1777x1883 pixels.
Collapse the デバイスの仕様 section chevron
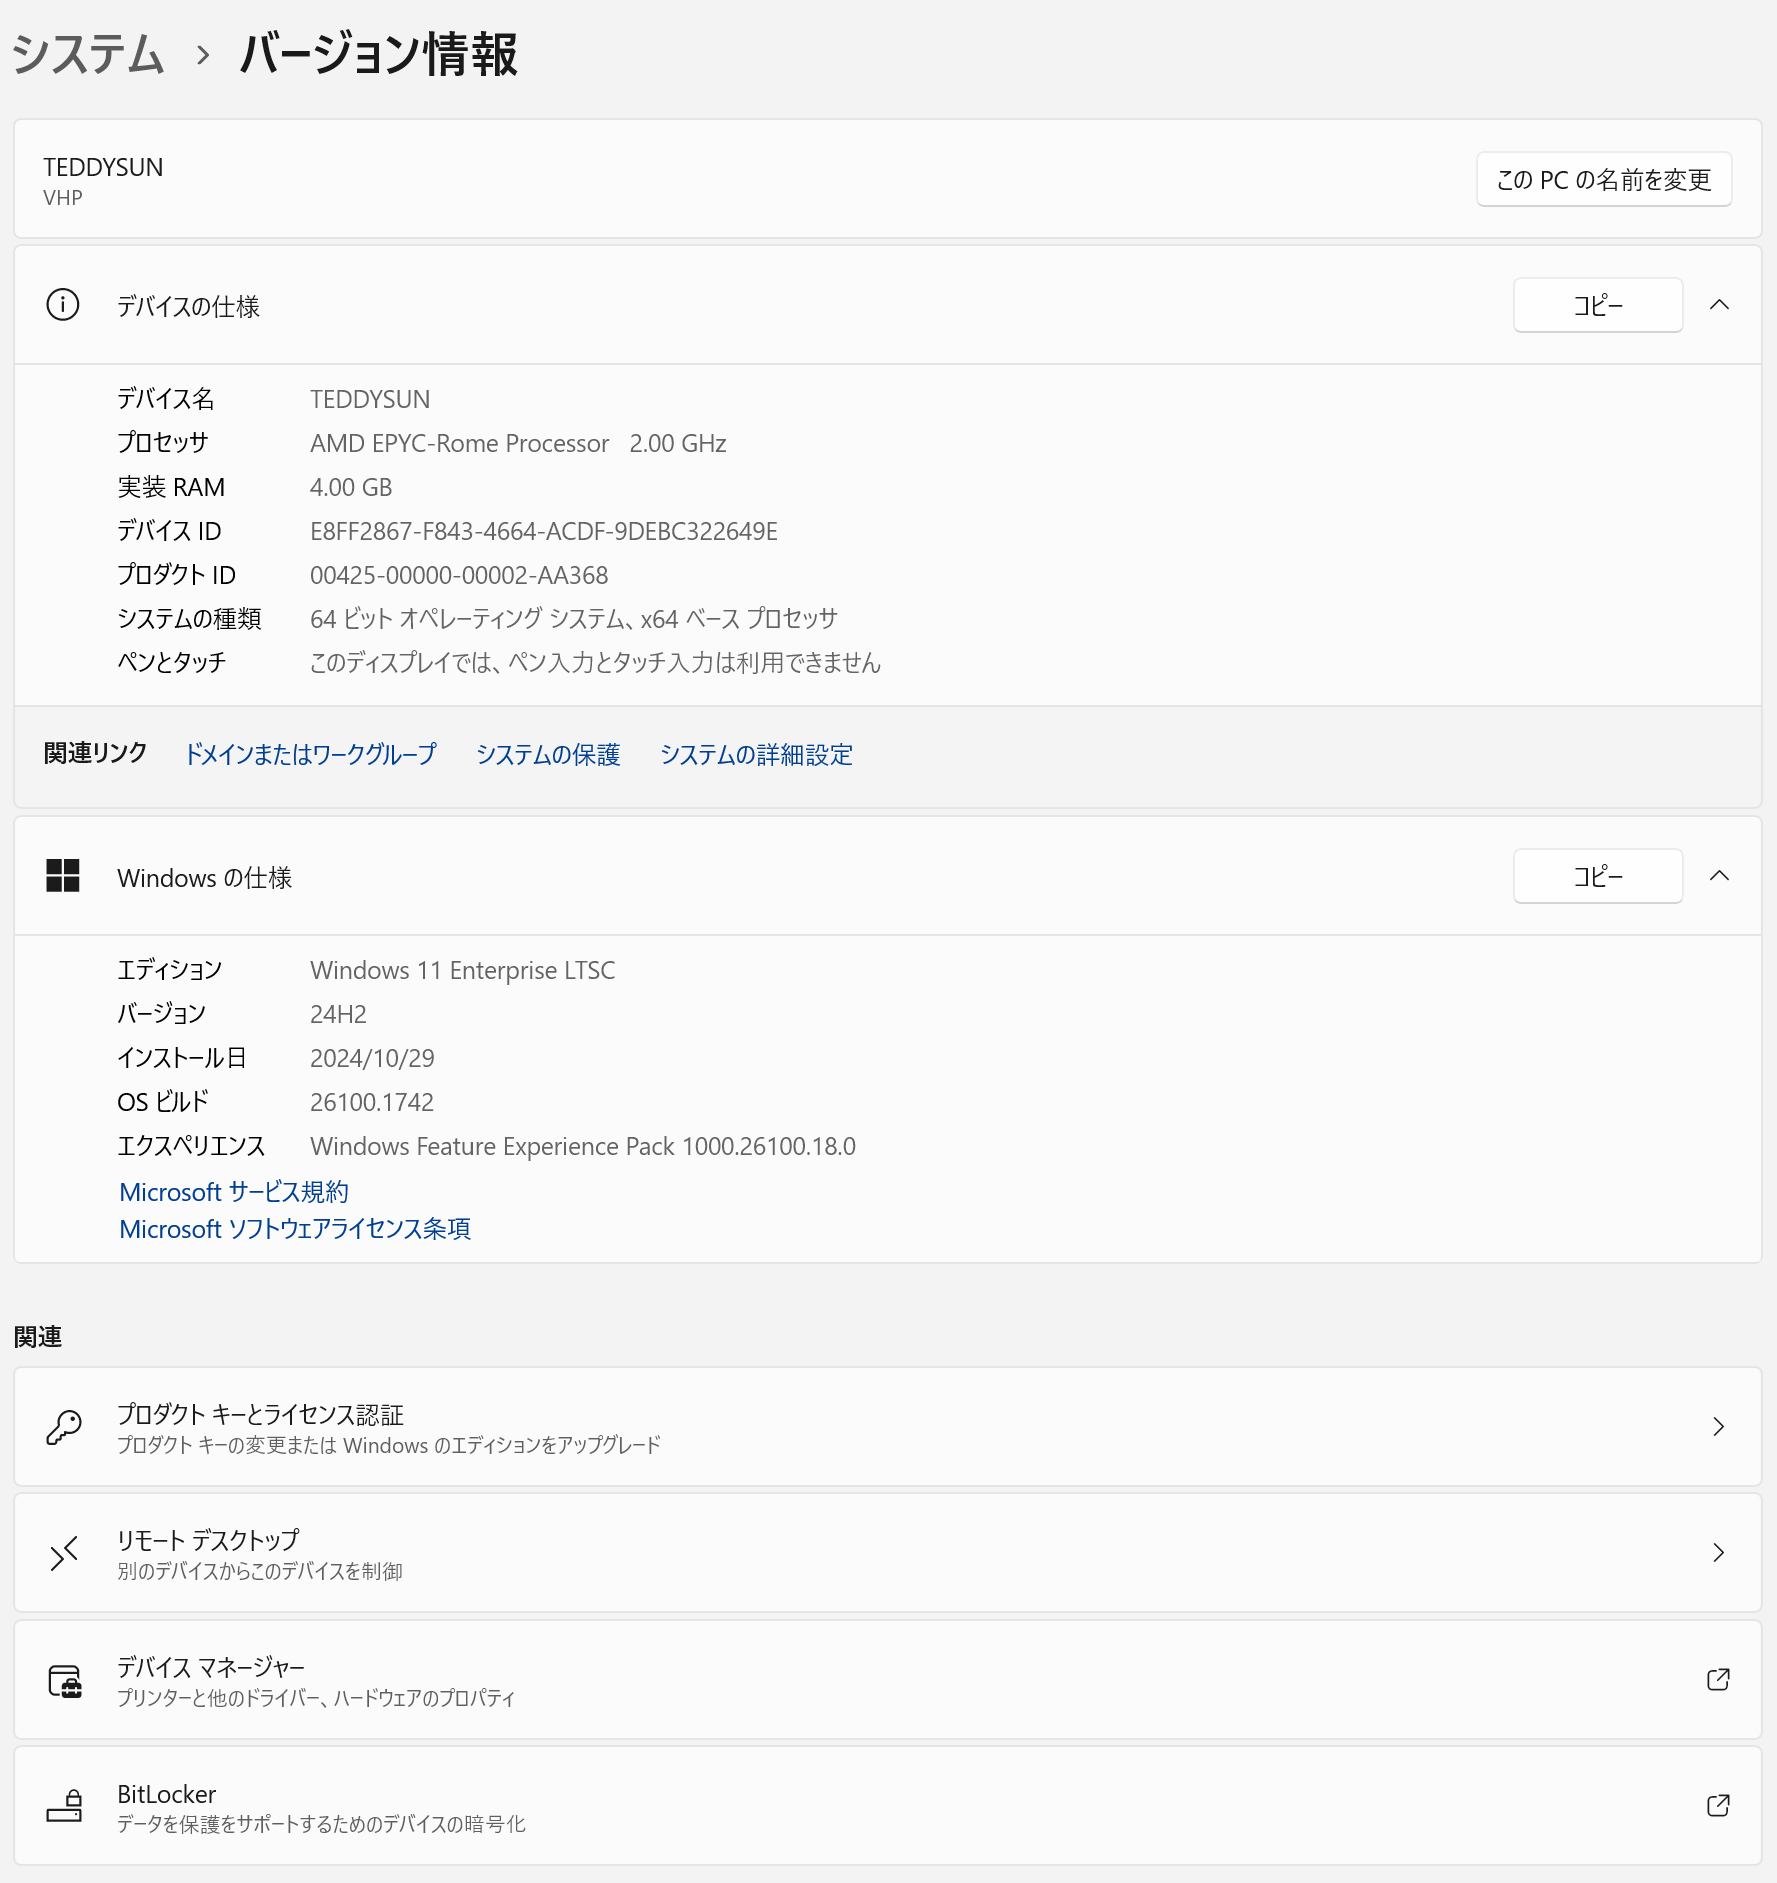[1719, 305]
